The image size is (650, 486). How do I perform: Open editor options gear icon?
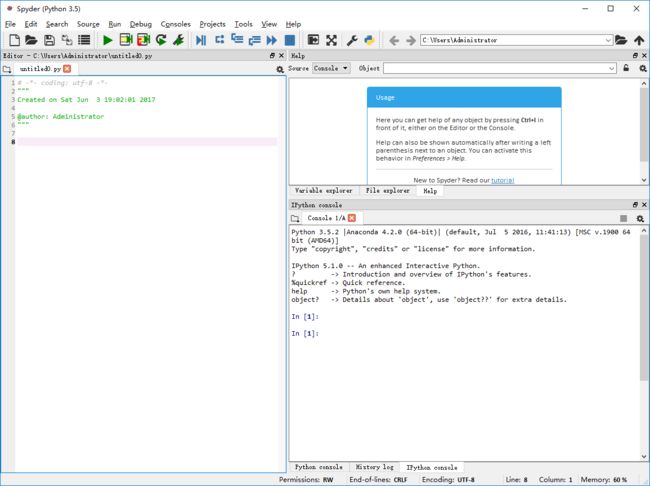(280, 69)
